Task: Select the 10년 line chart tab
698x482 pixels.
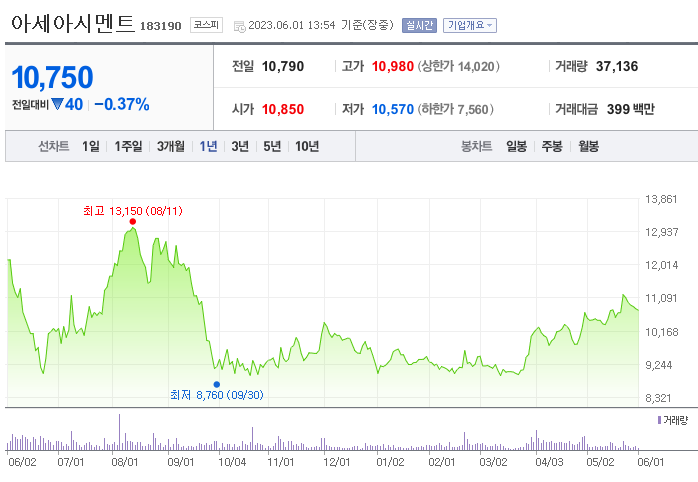Action: pos(307,146)
